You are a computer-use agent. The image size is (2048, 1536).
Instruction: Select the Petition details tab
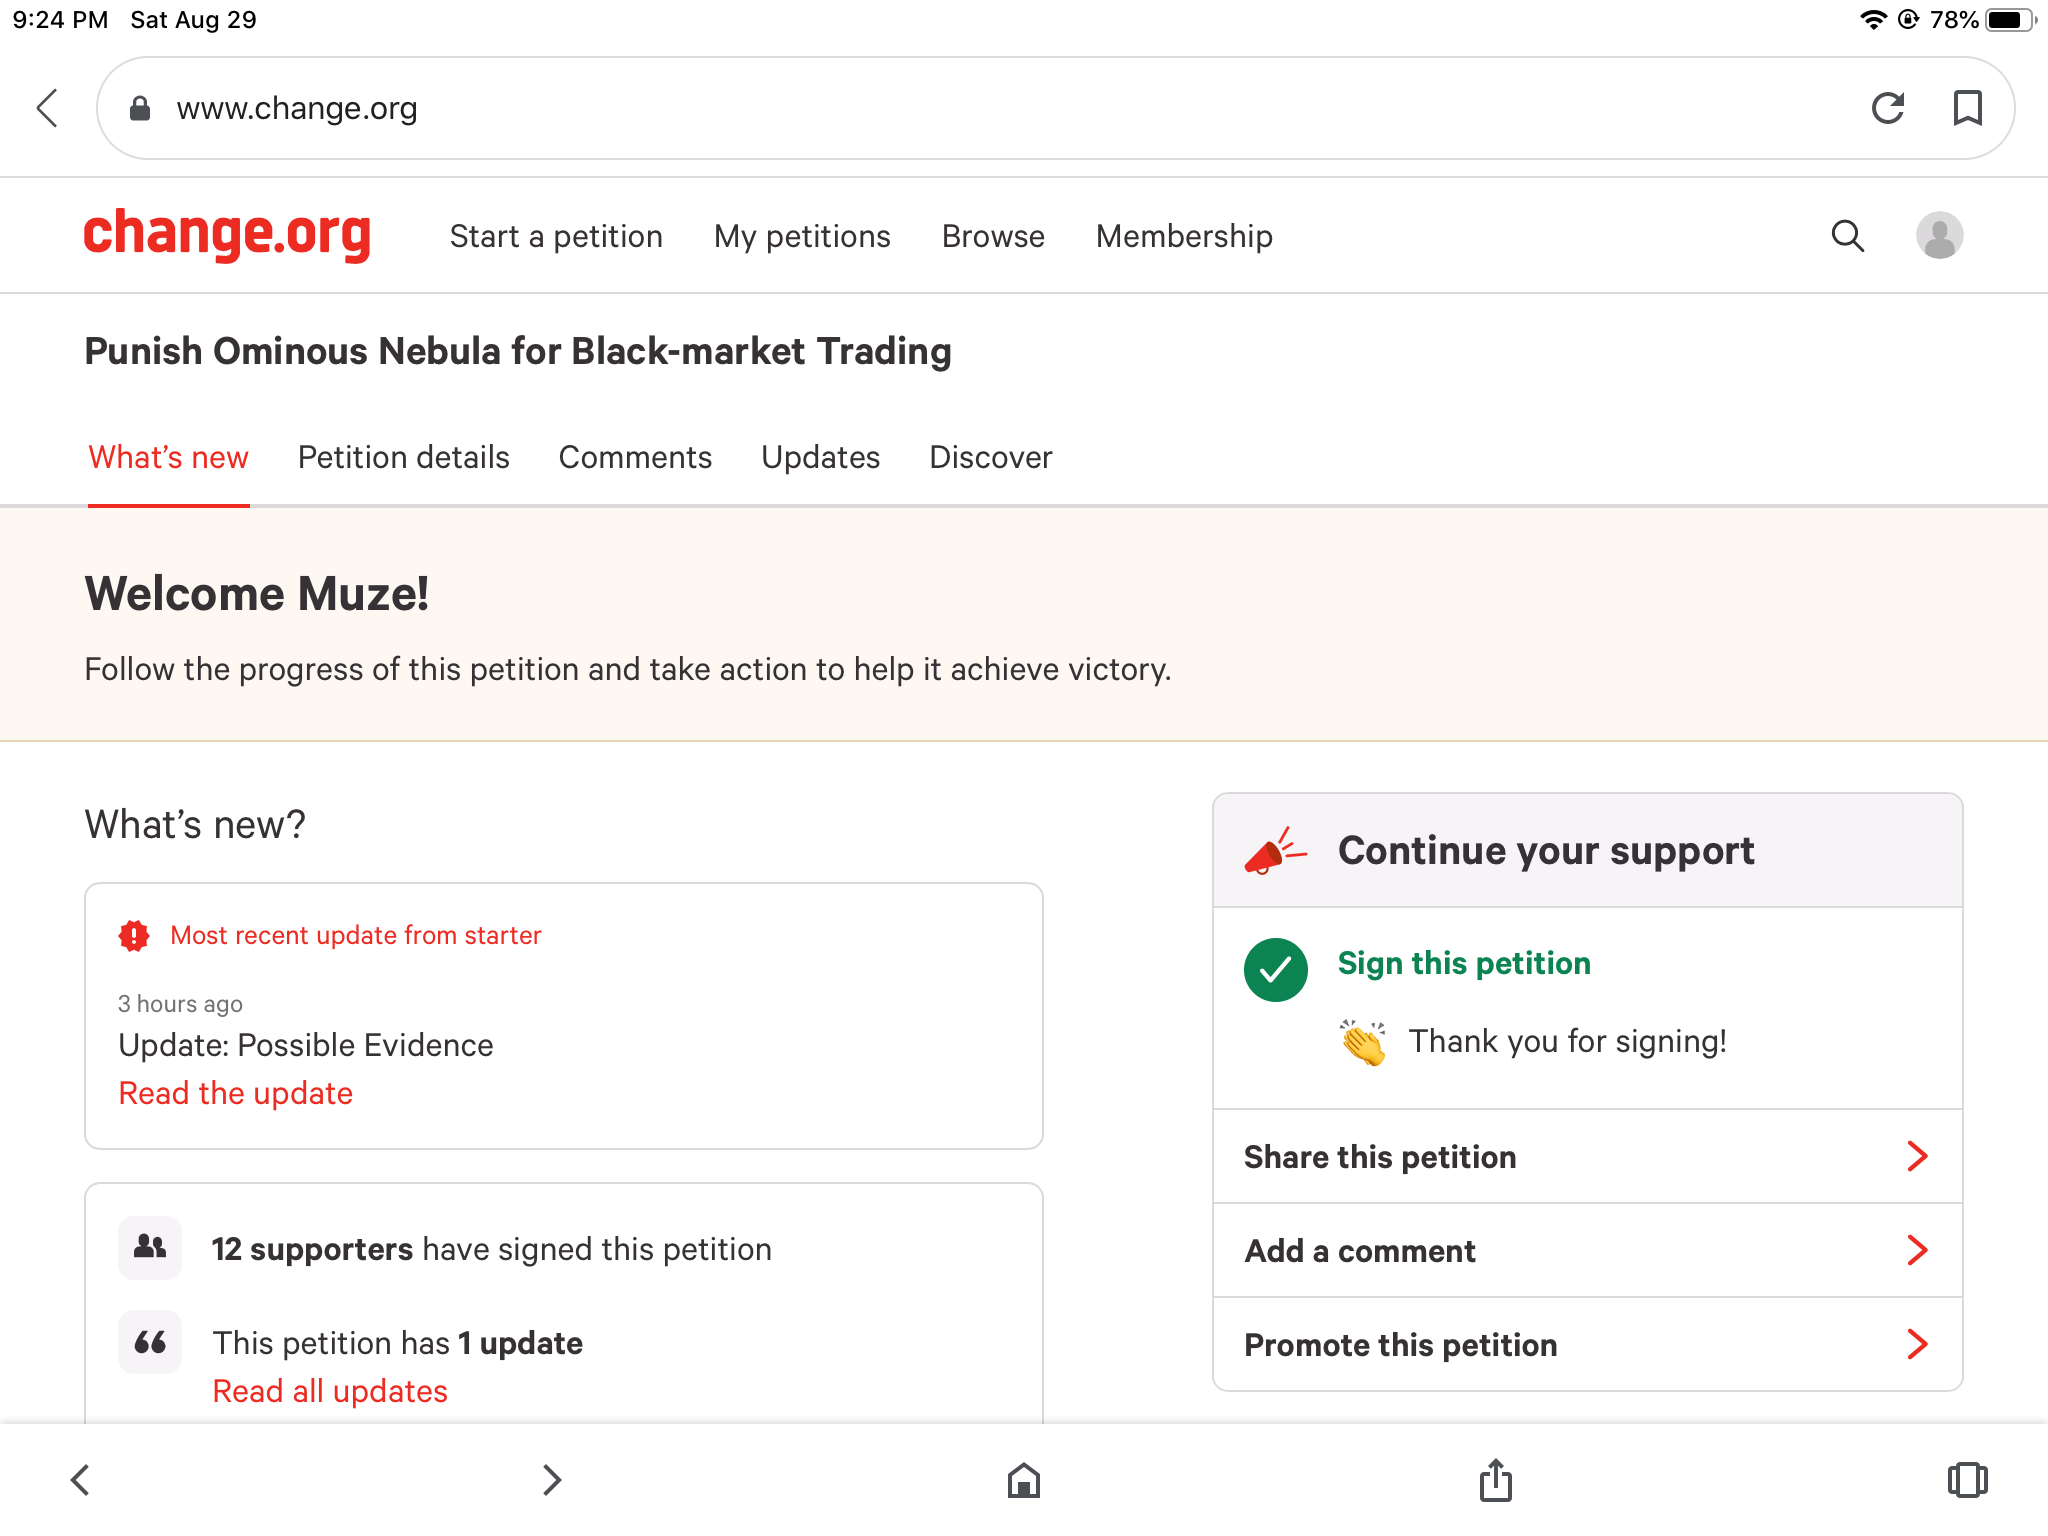pos(403,457)
